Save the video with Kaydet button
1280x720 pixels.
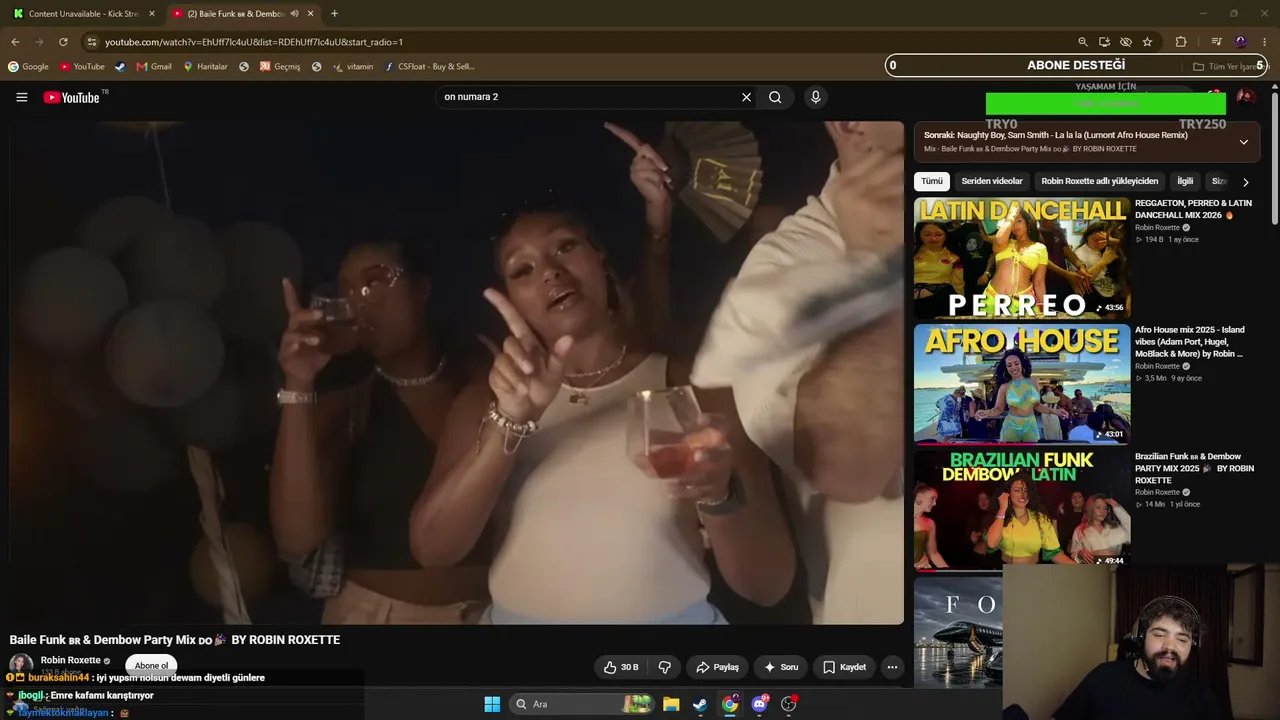click(844, 667)
